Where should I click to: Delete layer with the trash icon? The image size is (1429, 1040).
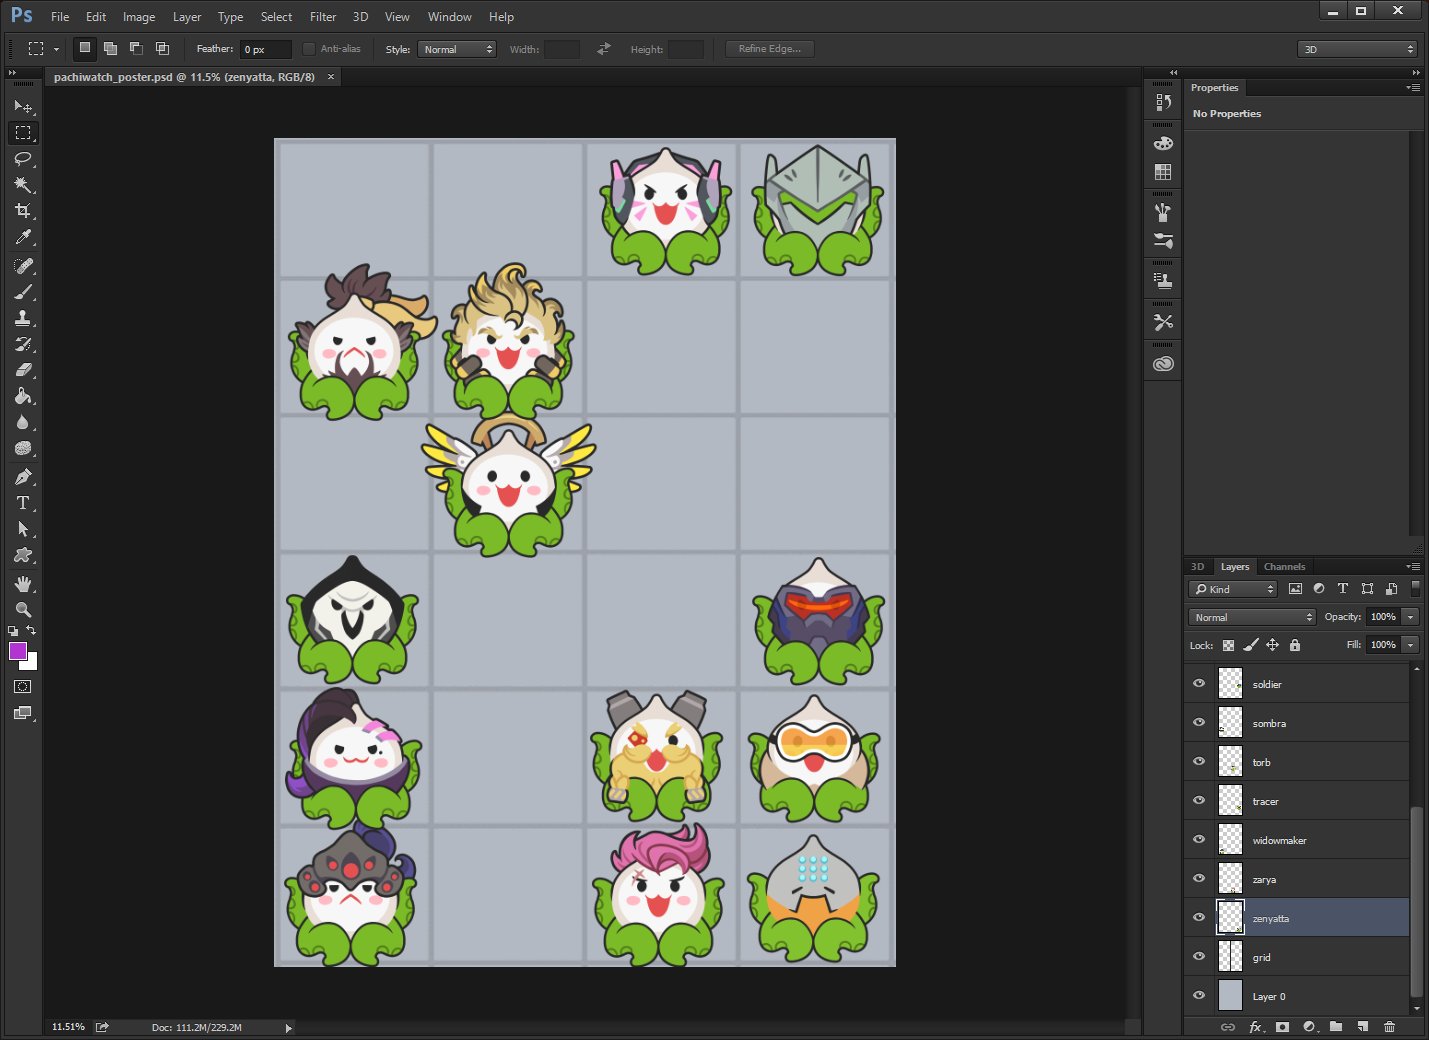[1389, 1027]
